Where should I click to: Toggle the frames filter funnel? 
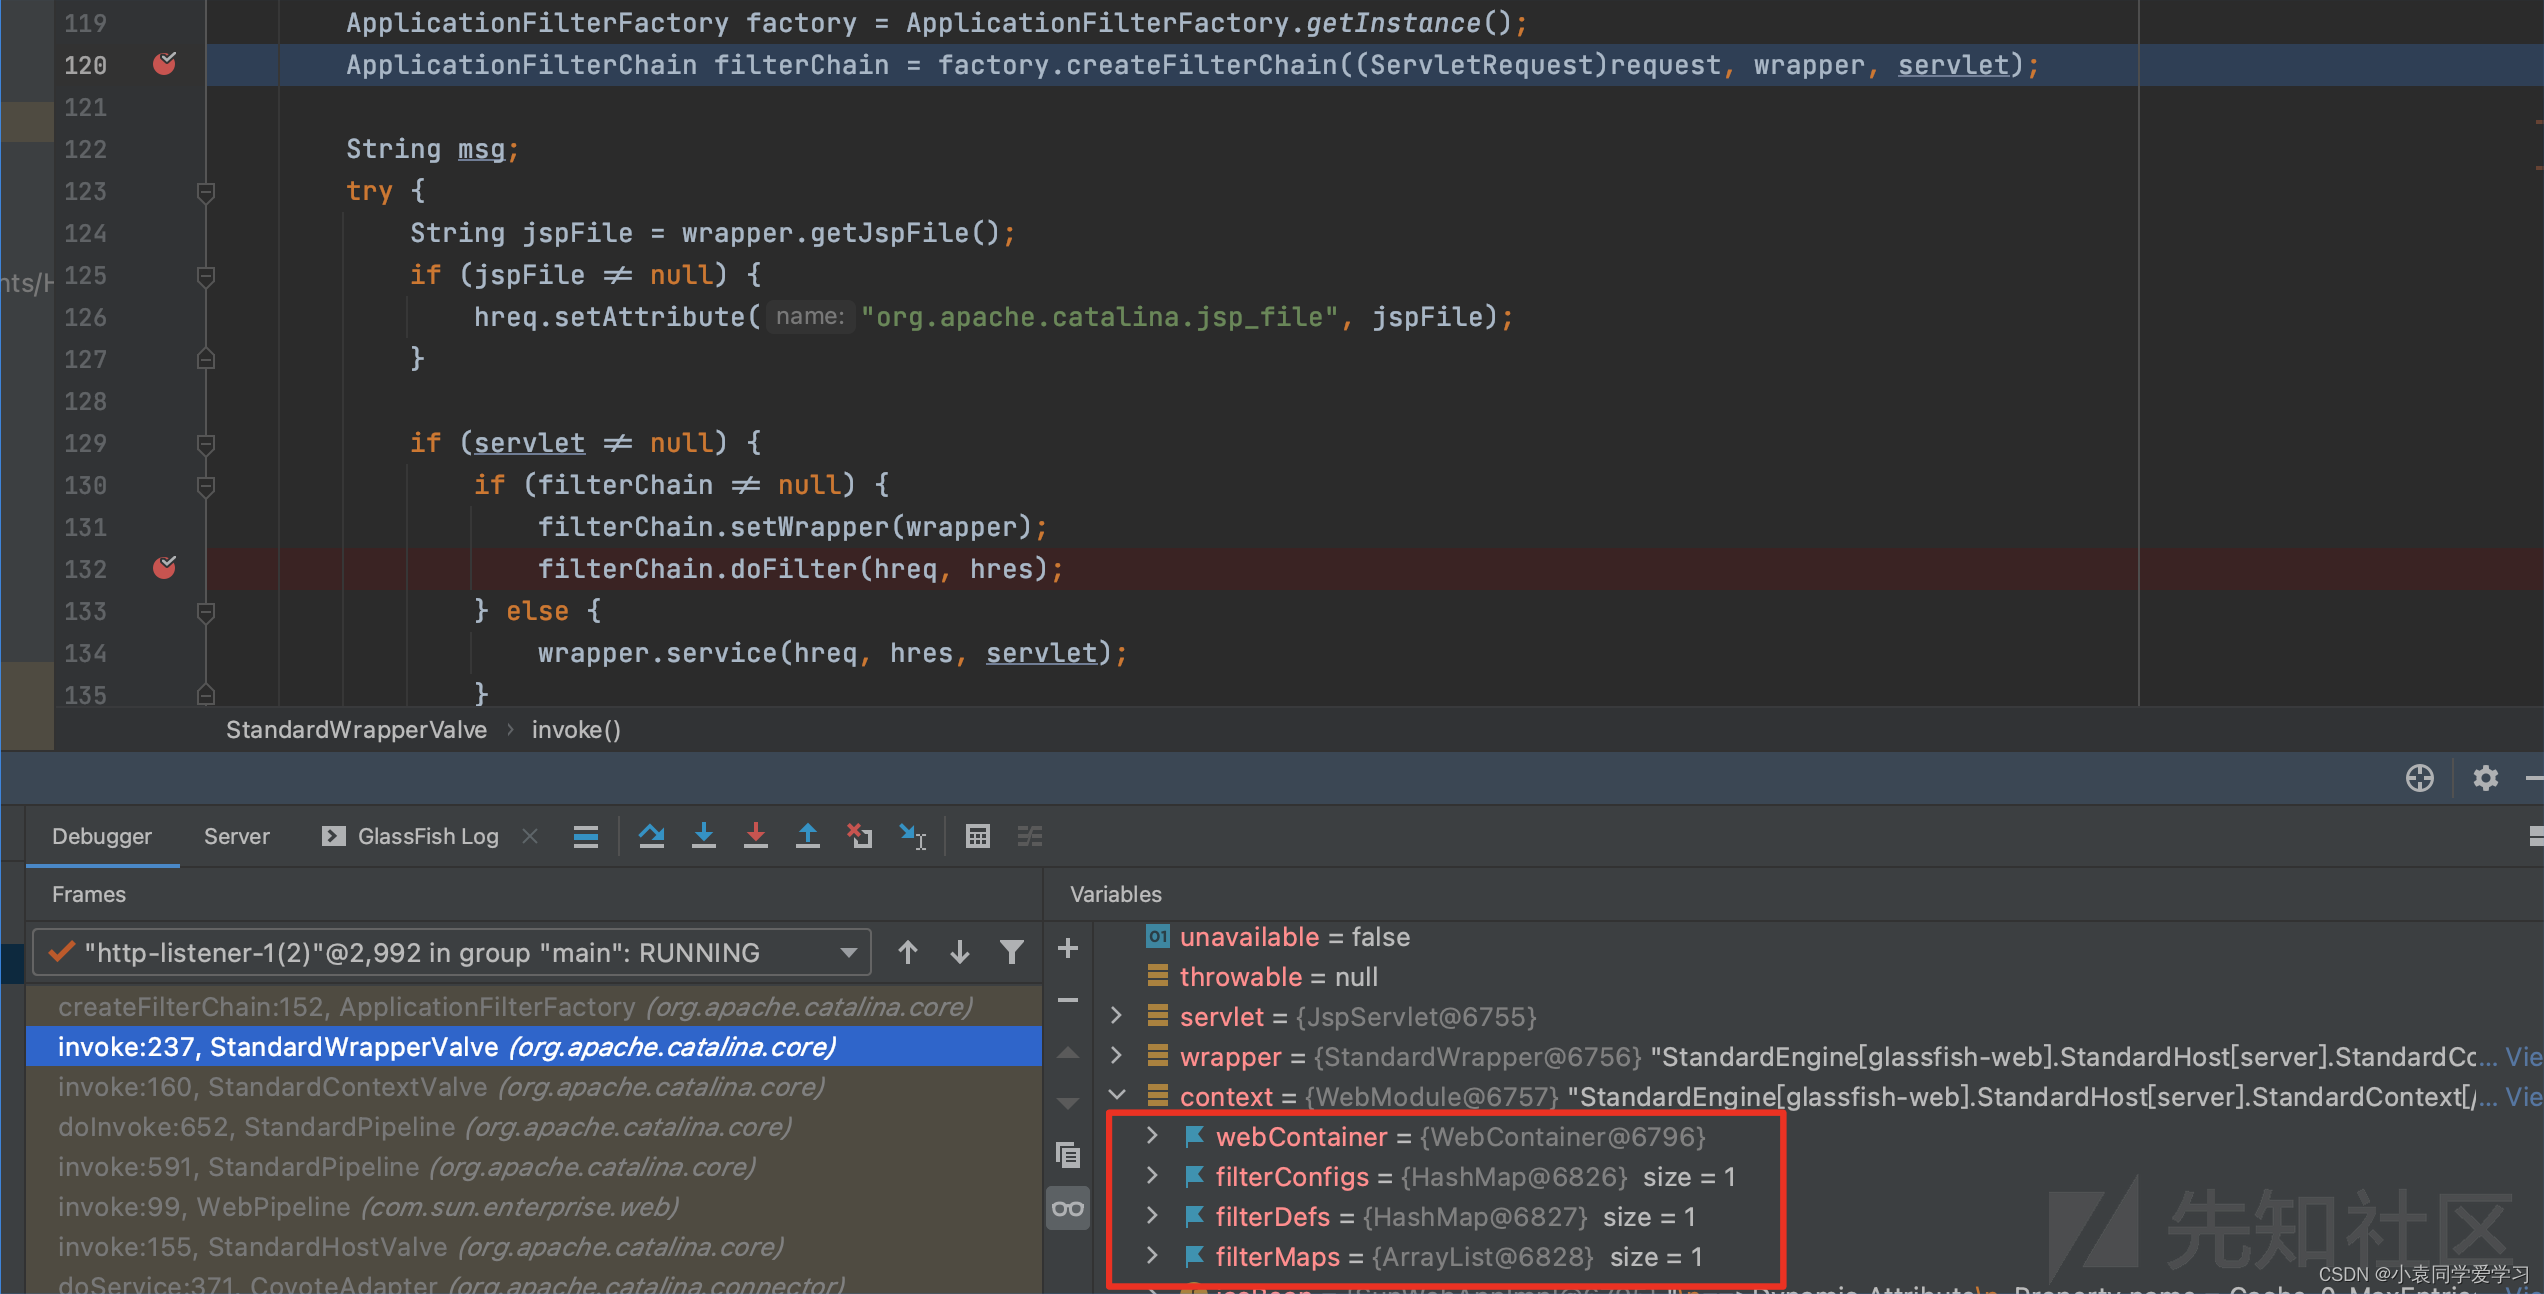[x=1012, y=952]
